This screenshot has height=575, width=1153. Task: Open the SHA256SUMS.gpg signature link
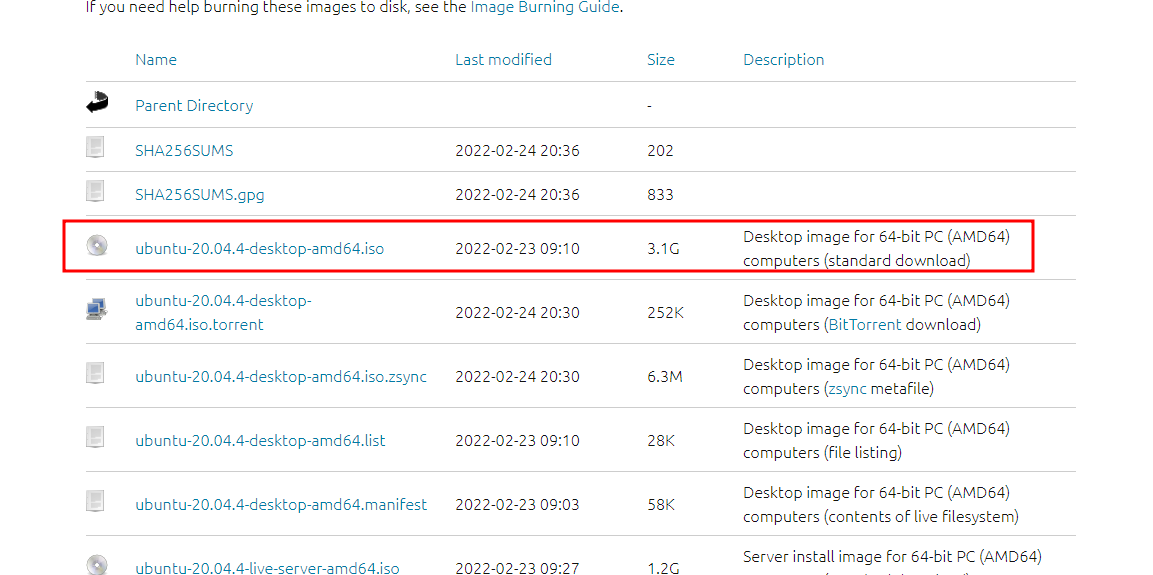[x=200, y=195]
